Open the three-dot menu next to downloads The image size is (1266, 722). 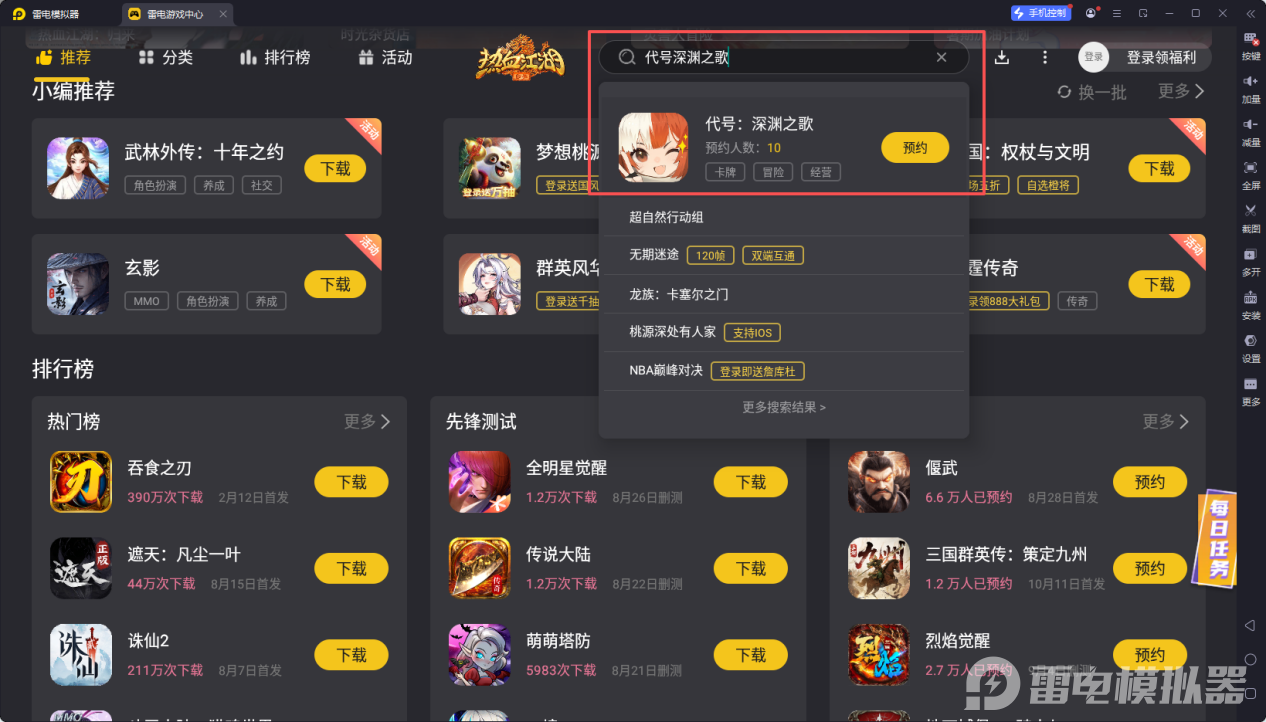click(1045, 58)
